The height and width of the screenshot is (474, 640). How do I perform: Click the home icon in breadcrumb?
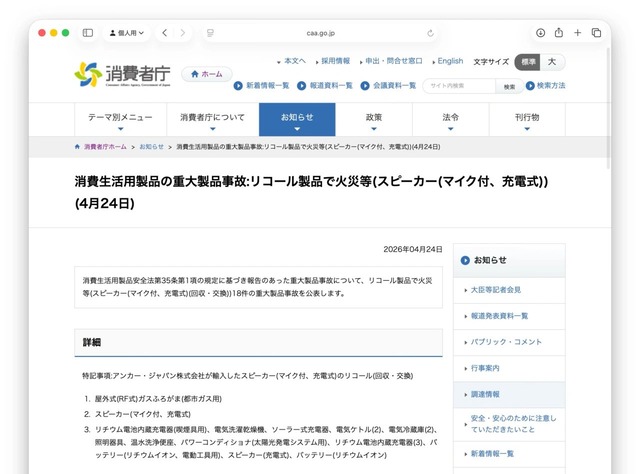point(77,147)
